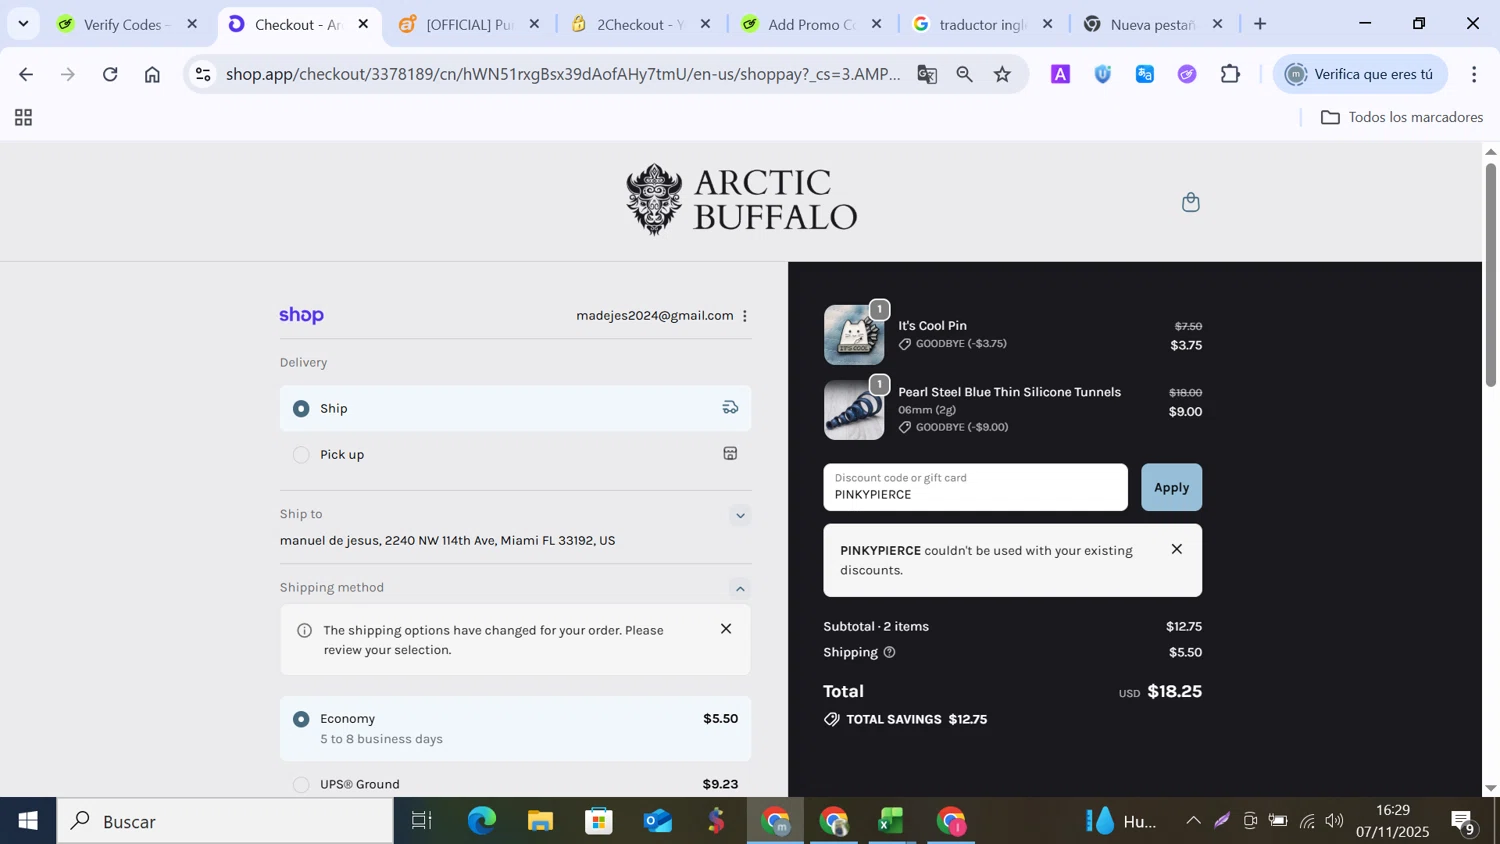Click the Subtotal · 2 items text

point(876,626)
